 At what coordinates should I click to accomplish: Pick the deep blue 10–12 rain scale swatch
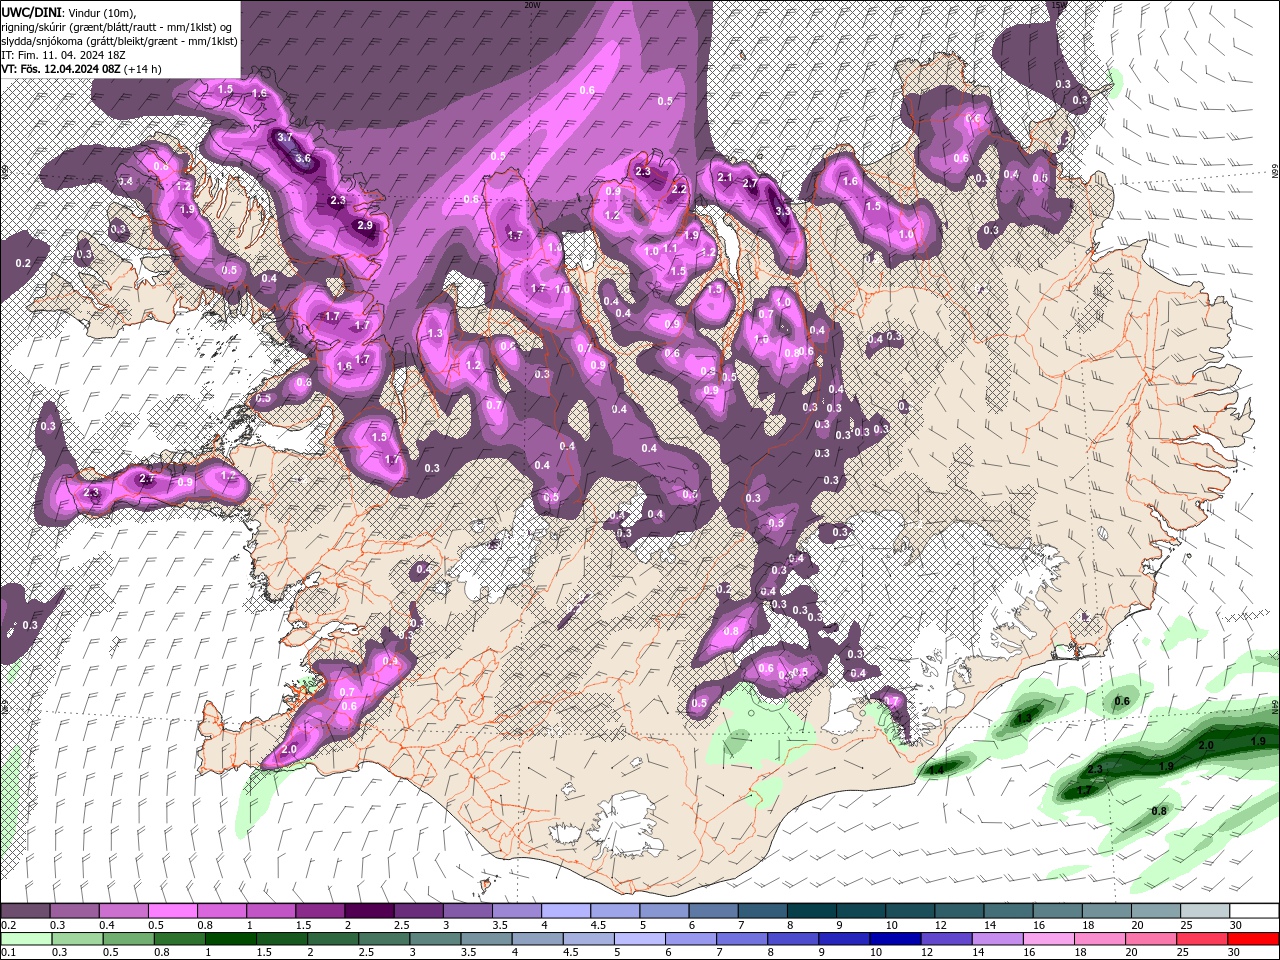coord(895,939)
